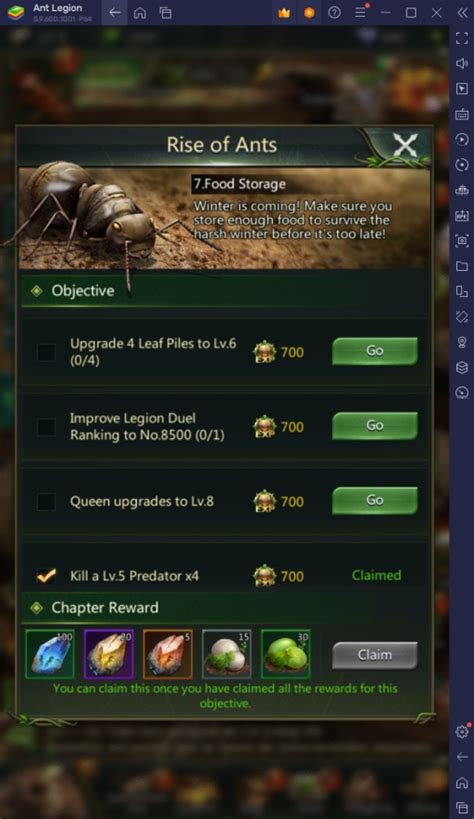Viewport: 474px width, 819px height.
Task: Click the Chapter Reward Claim button
Action: [375, 655]
